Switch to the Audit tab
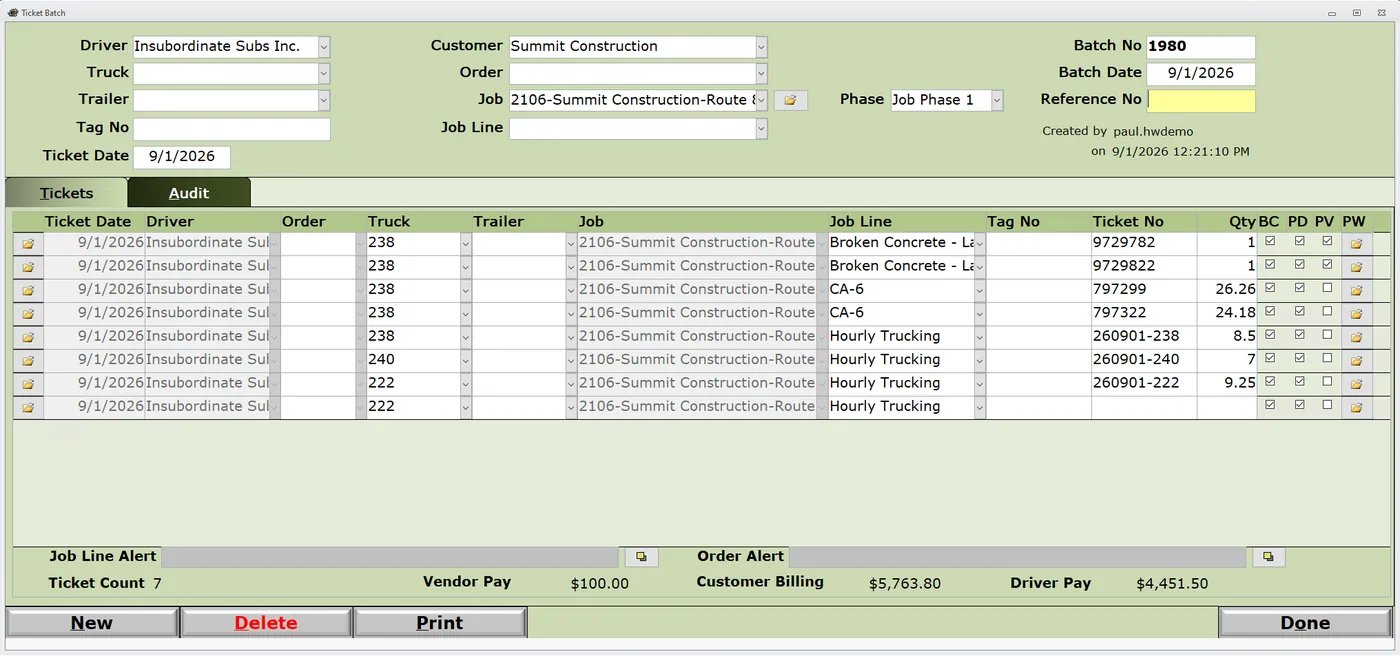1400x656 pixels. (189, 194)
